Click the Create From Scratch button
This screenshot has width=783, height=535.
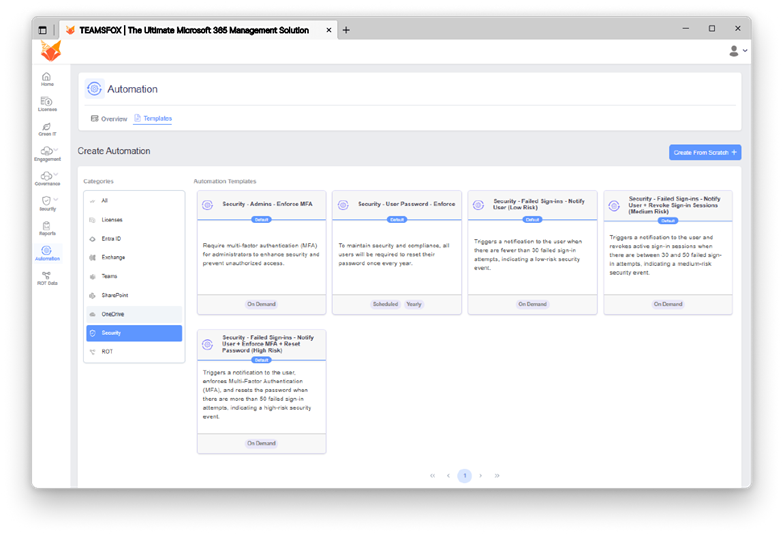705,152
